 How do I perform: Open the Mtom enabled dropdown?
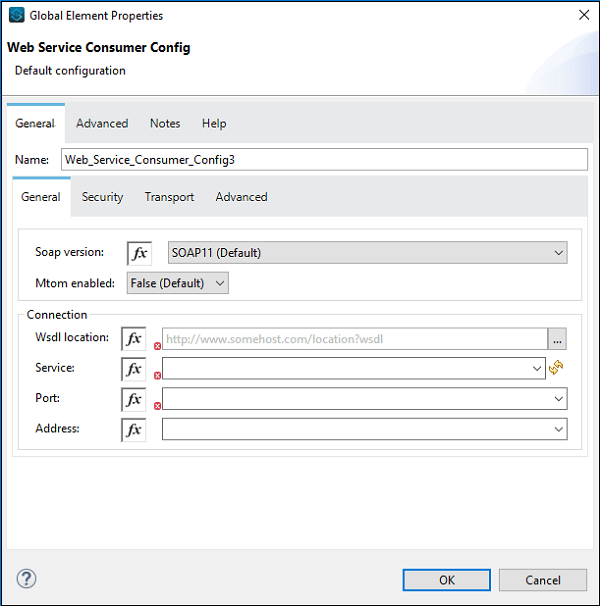219,283
